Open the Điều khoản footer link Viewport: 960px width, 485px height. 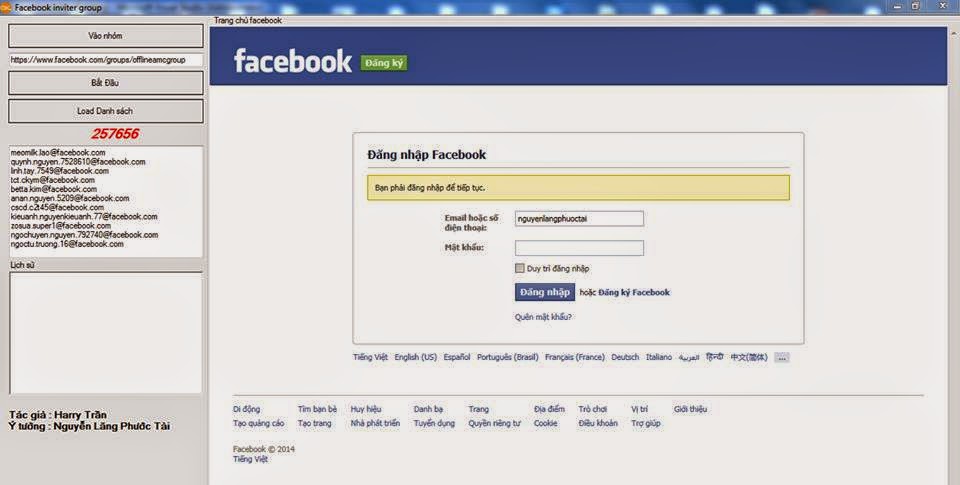(x=598, y=423)
